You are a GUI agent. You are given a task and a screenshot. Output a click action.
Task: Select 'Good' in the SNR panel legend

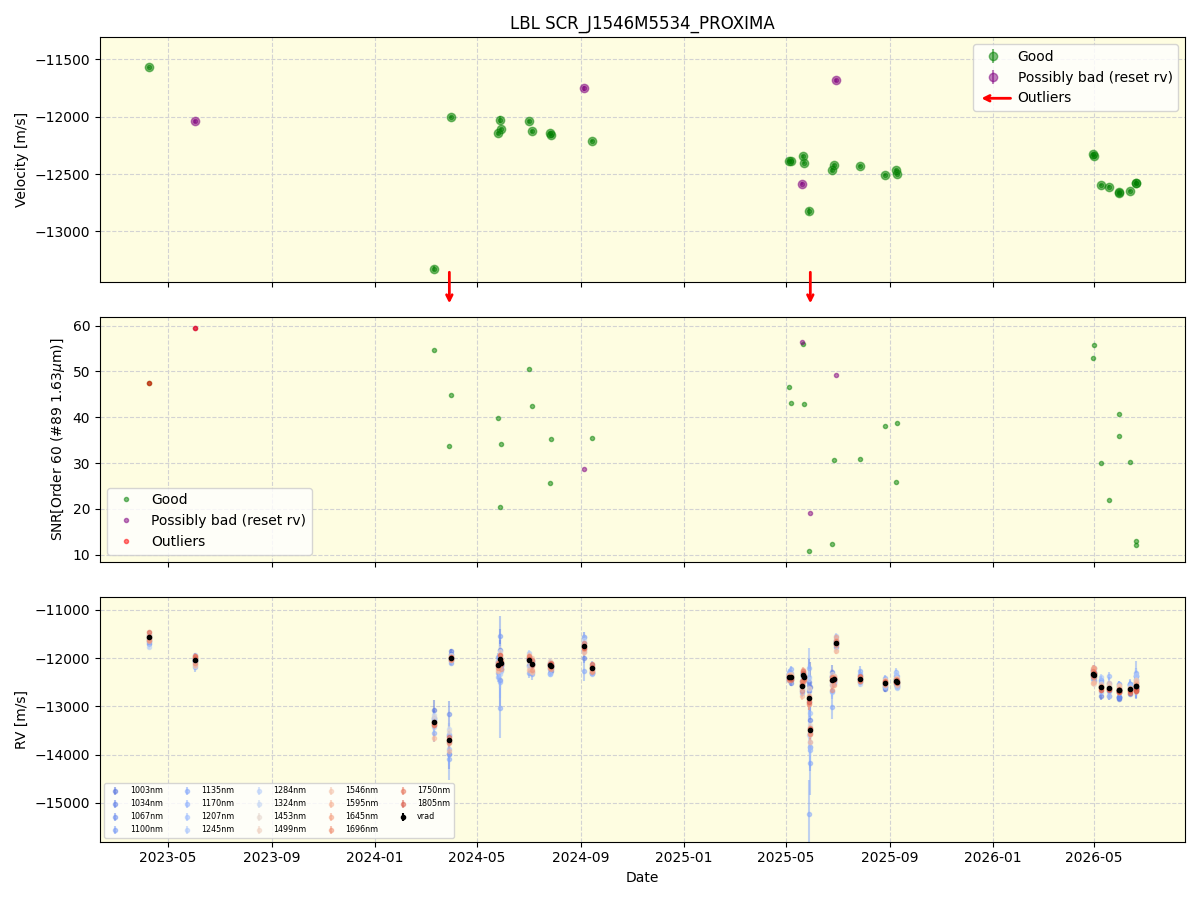(169, 499)
